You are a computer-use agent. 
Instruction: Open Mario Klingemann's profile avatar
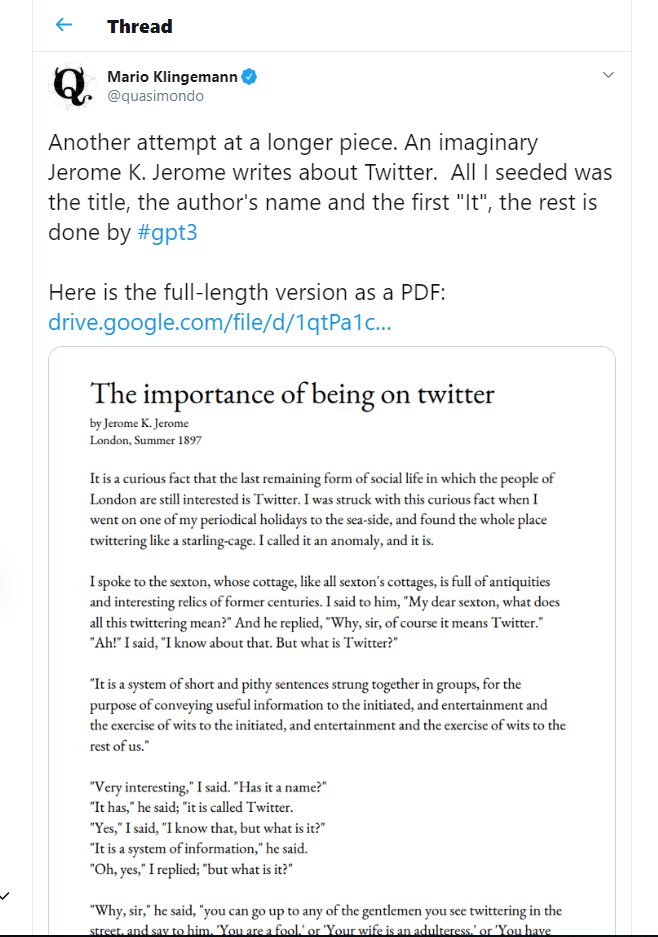(73, 87)
